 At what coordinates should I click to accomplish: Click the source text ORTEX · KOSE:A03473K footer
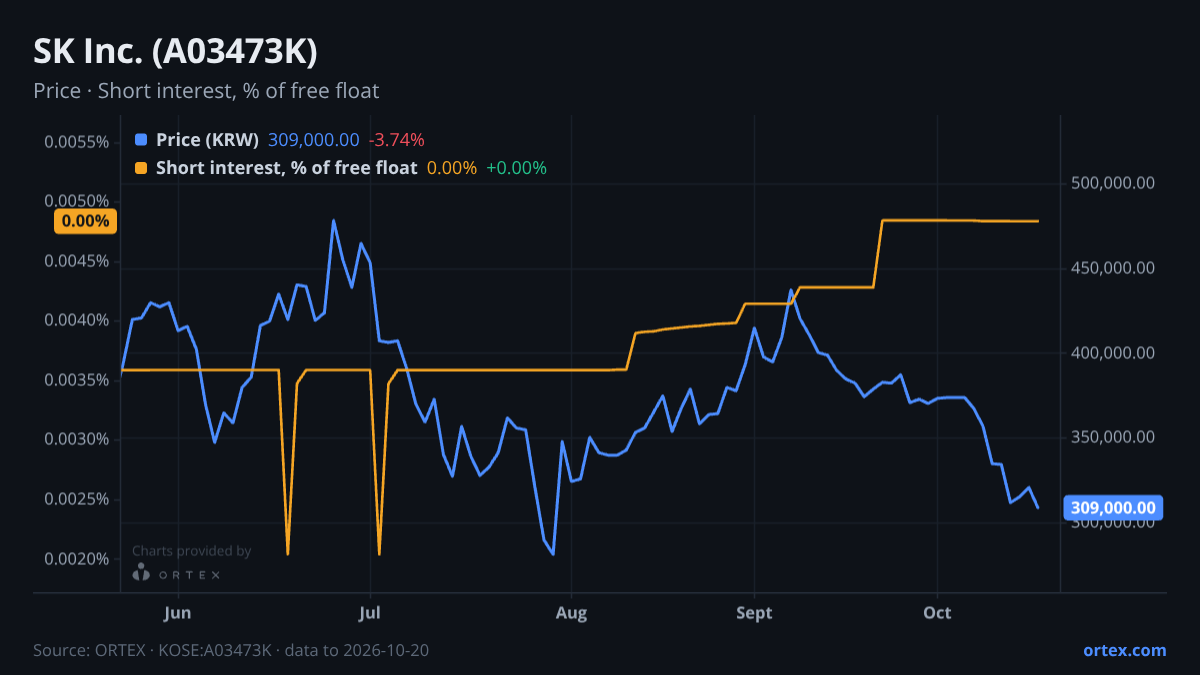click(231, 650)
